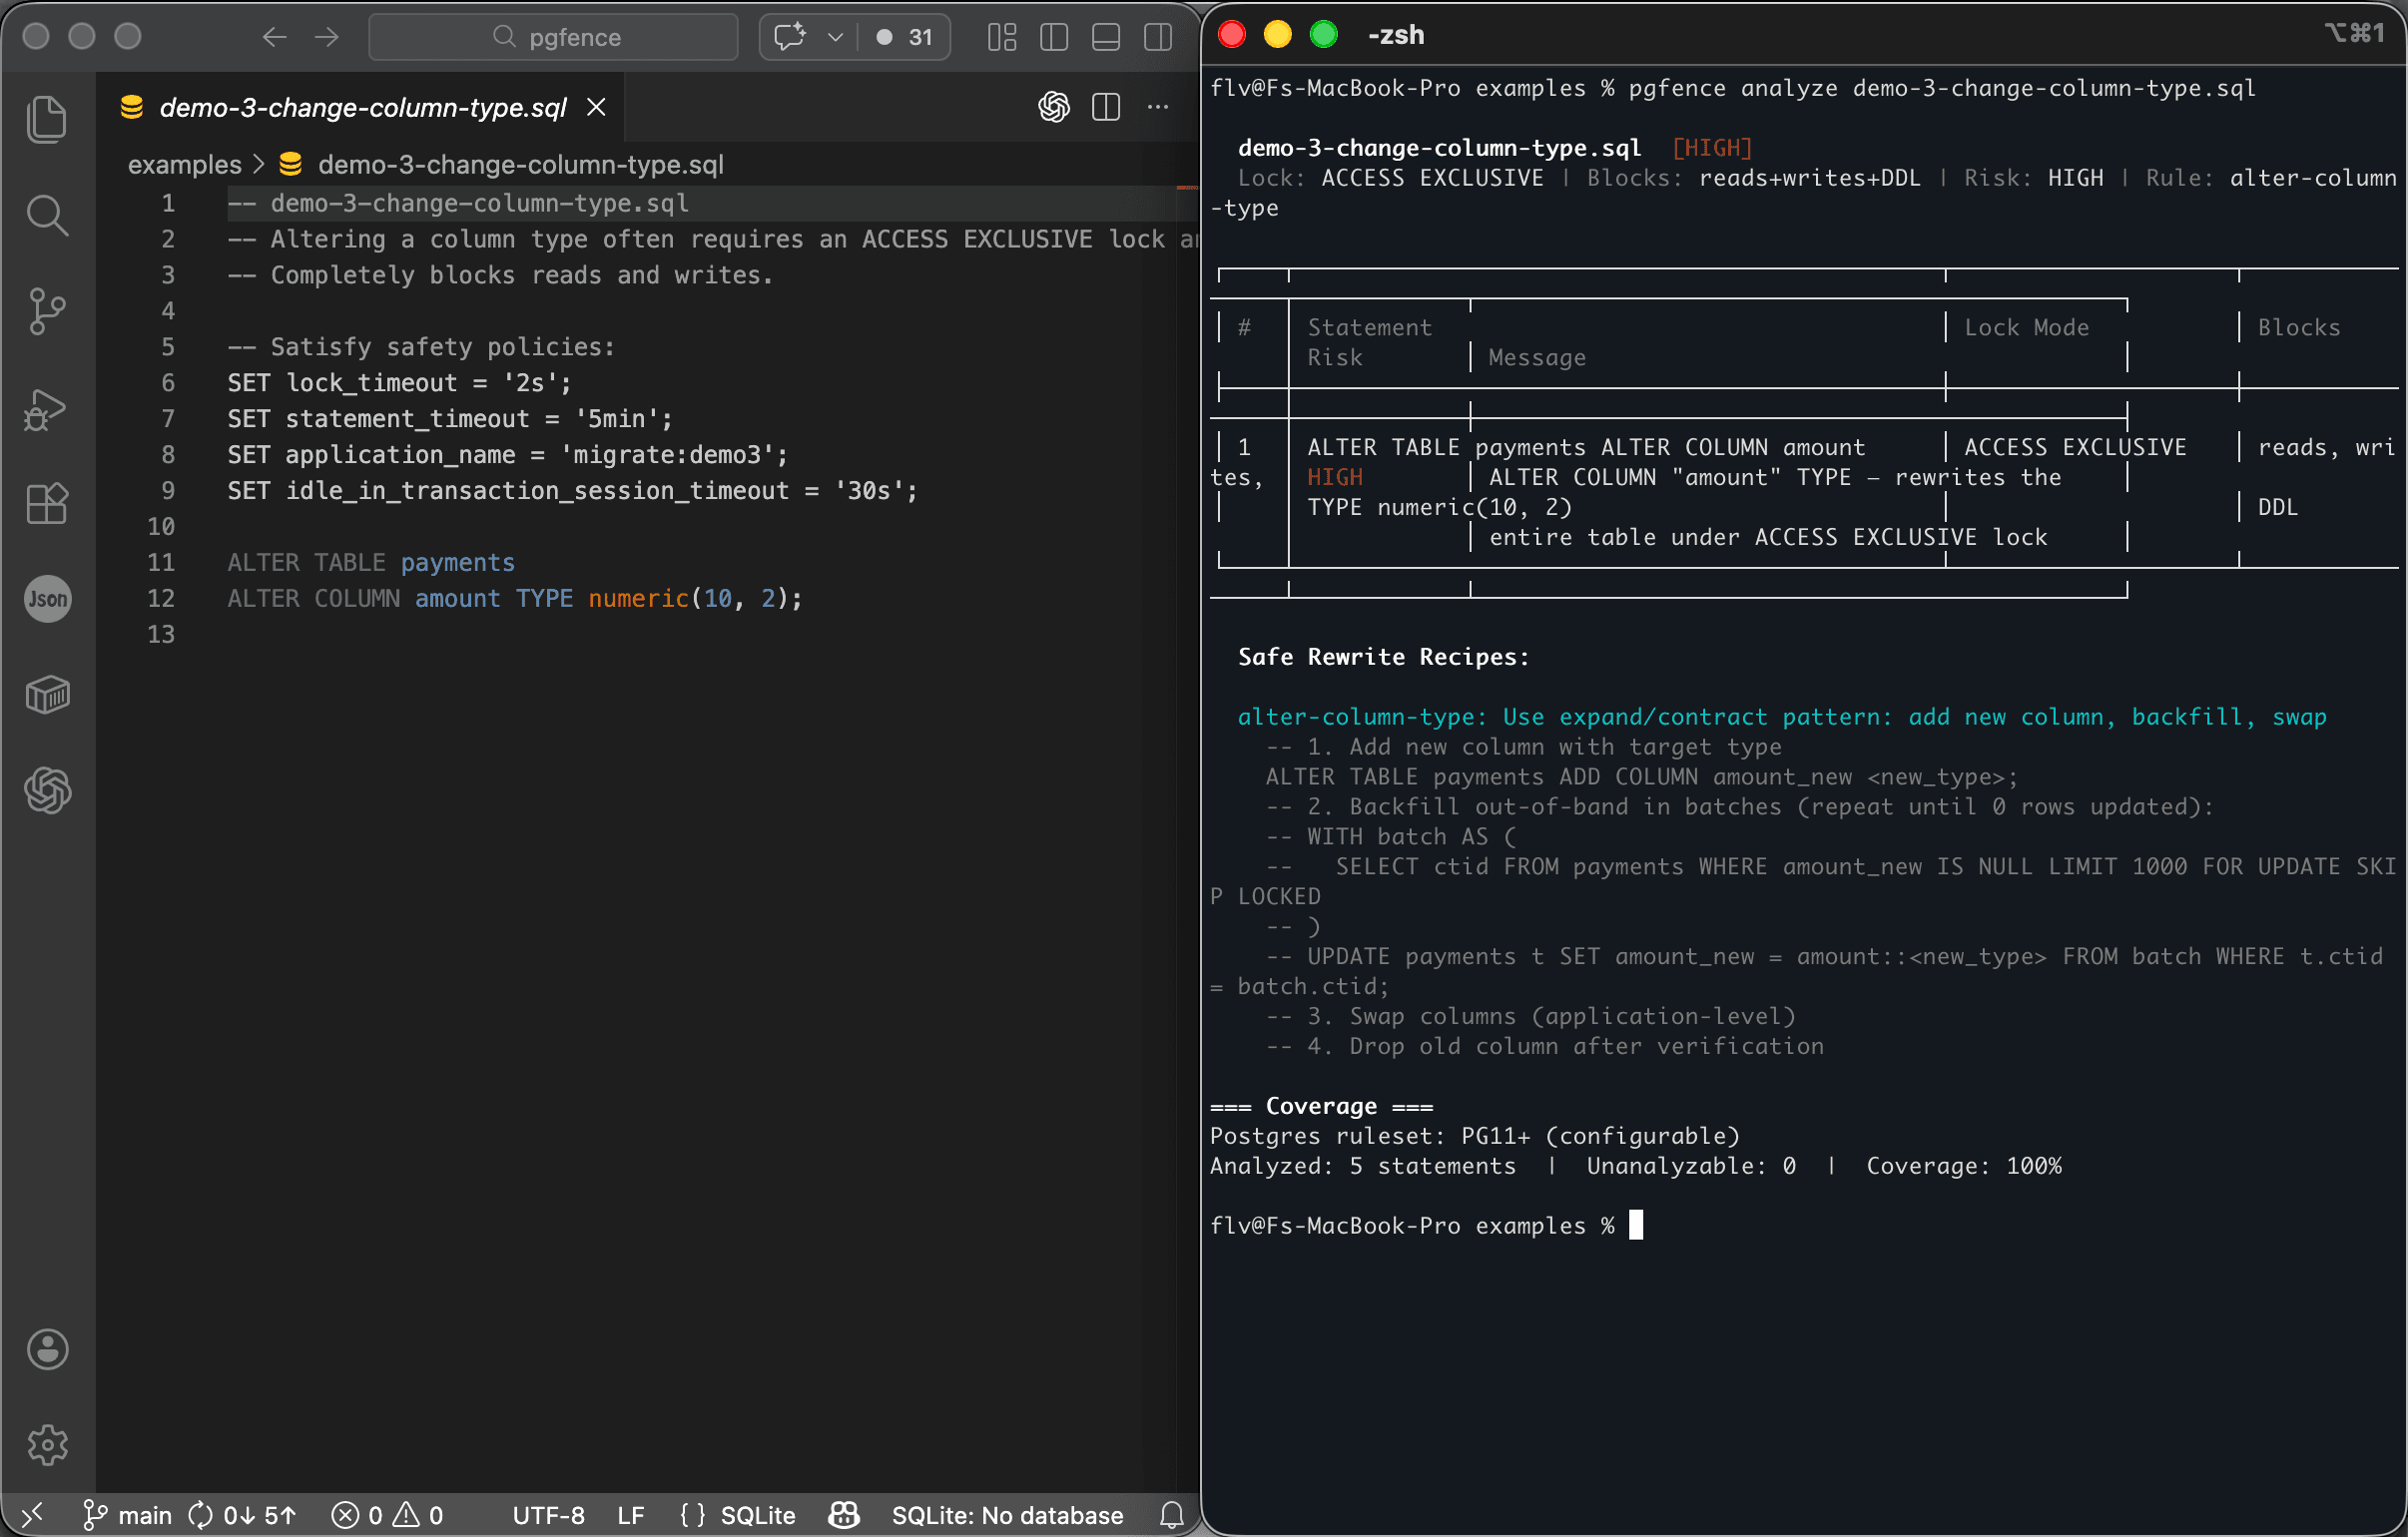This screenshot has width=2408, height=1537.
Task: Toggle the bottom panel visibility
Action: (x=1105, y=37)
